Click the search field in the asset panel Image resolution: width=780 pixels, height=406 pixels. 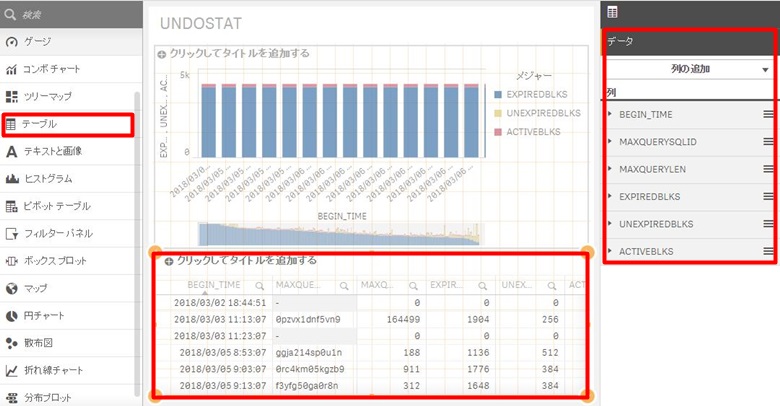click(70, 12)
